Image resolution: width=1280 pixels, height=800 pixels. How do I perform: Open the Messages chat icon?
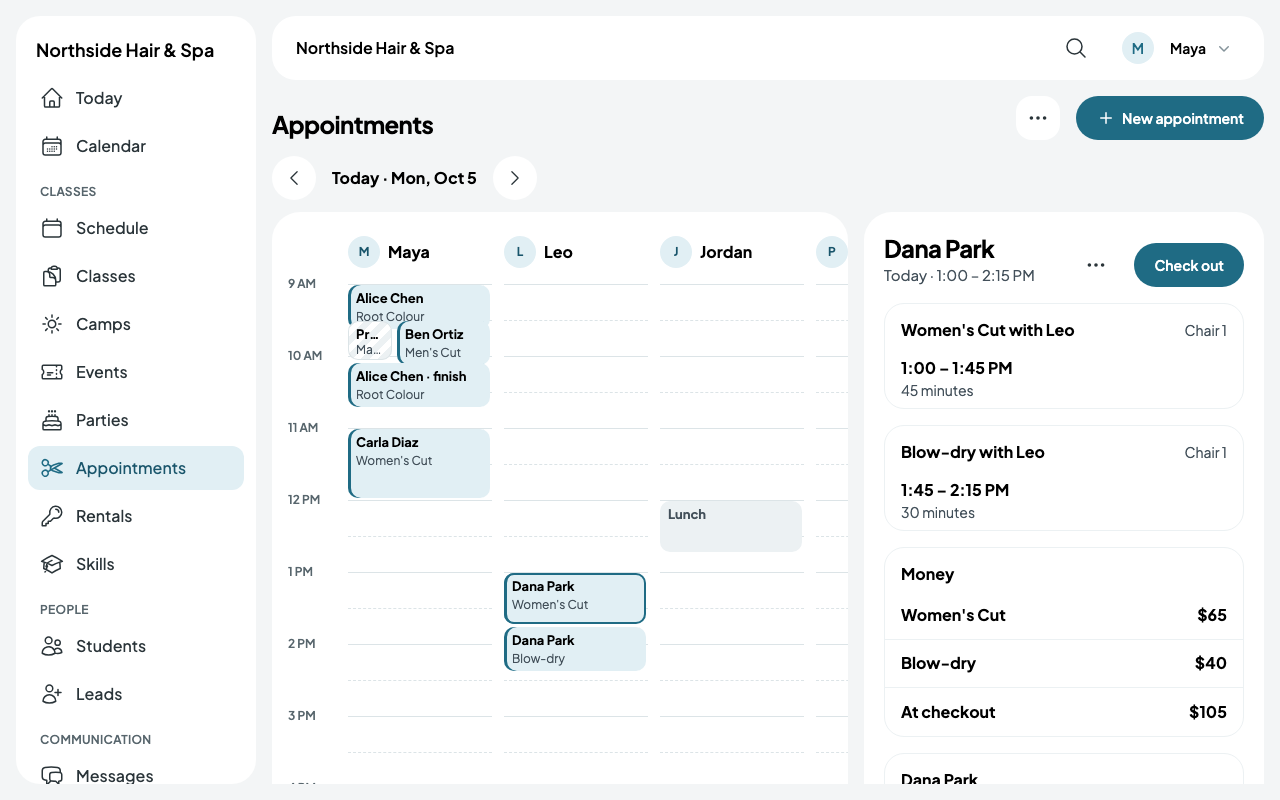click(x=52, y=776)
